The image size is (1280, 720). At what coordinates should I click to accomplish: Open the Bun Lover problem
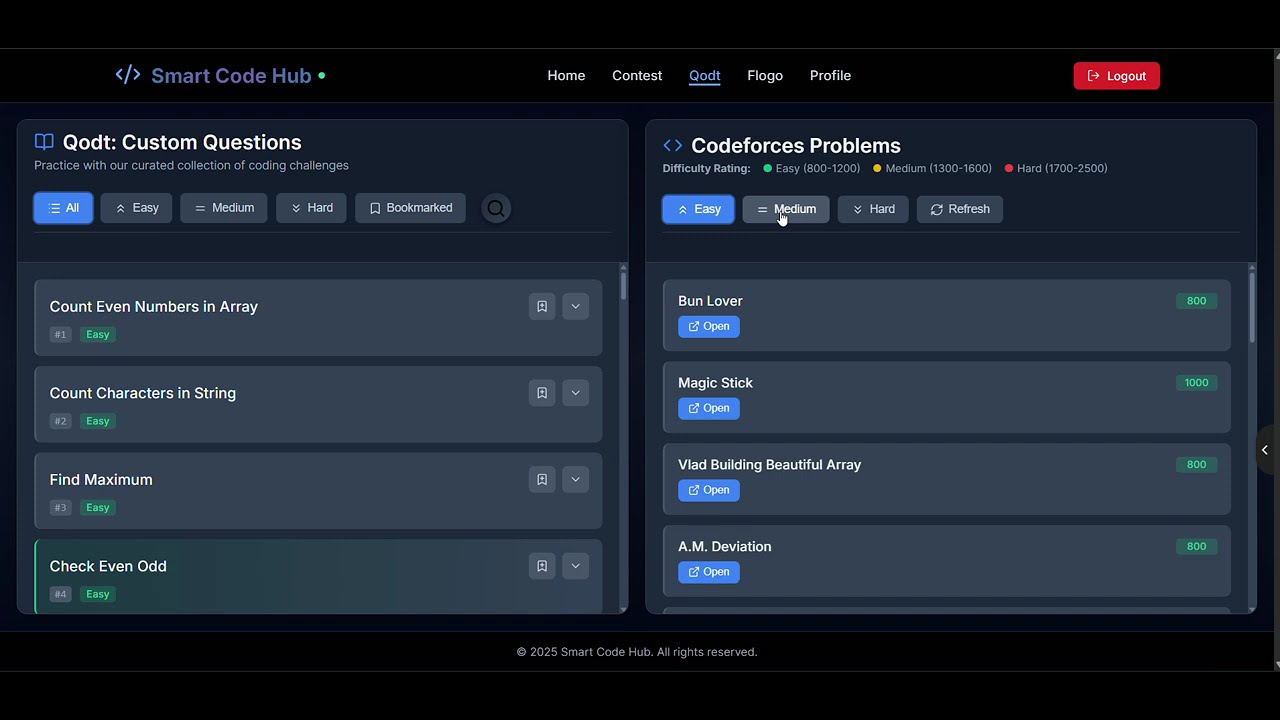pyautogui.click(x=709, y=326)
